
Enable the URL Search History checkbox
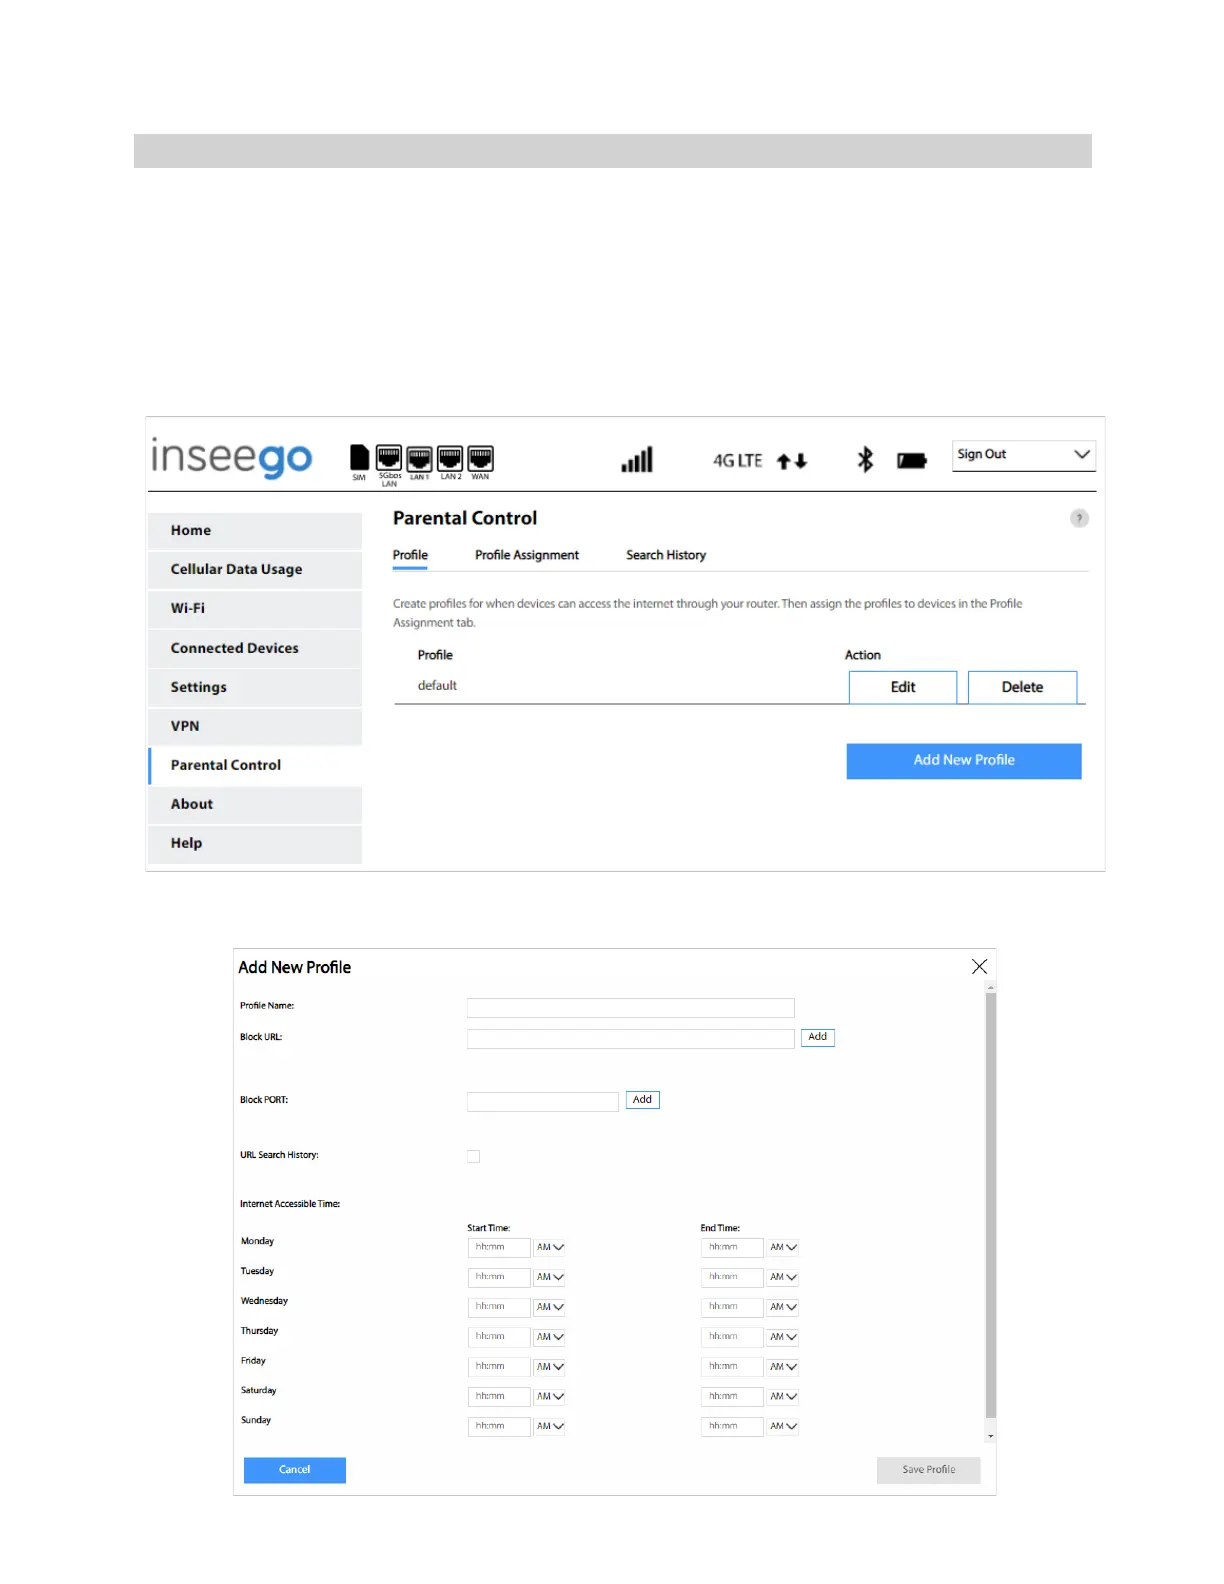tap(474, 1156)
